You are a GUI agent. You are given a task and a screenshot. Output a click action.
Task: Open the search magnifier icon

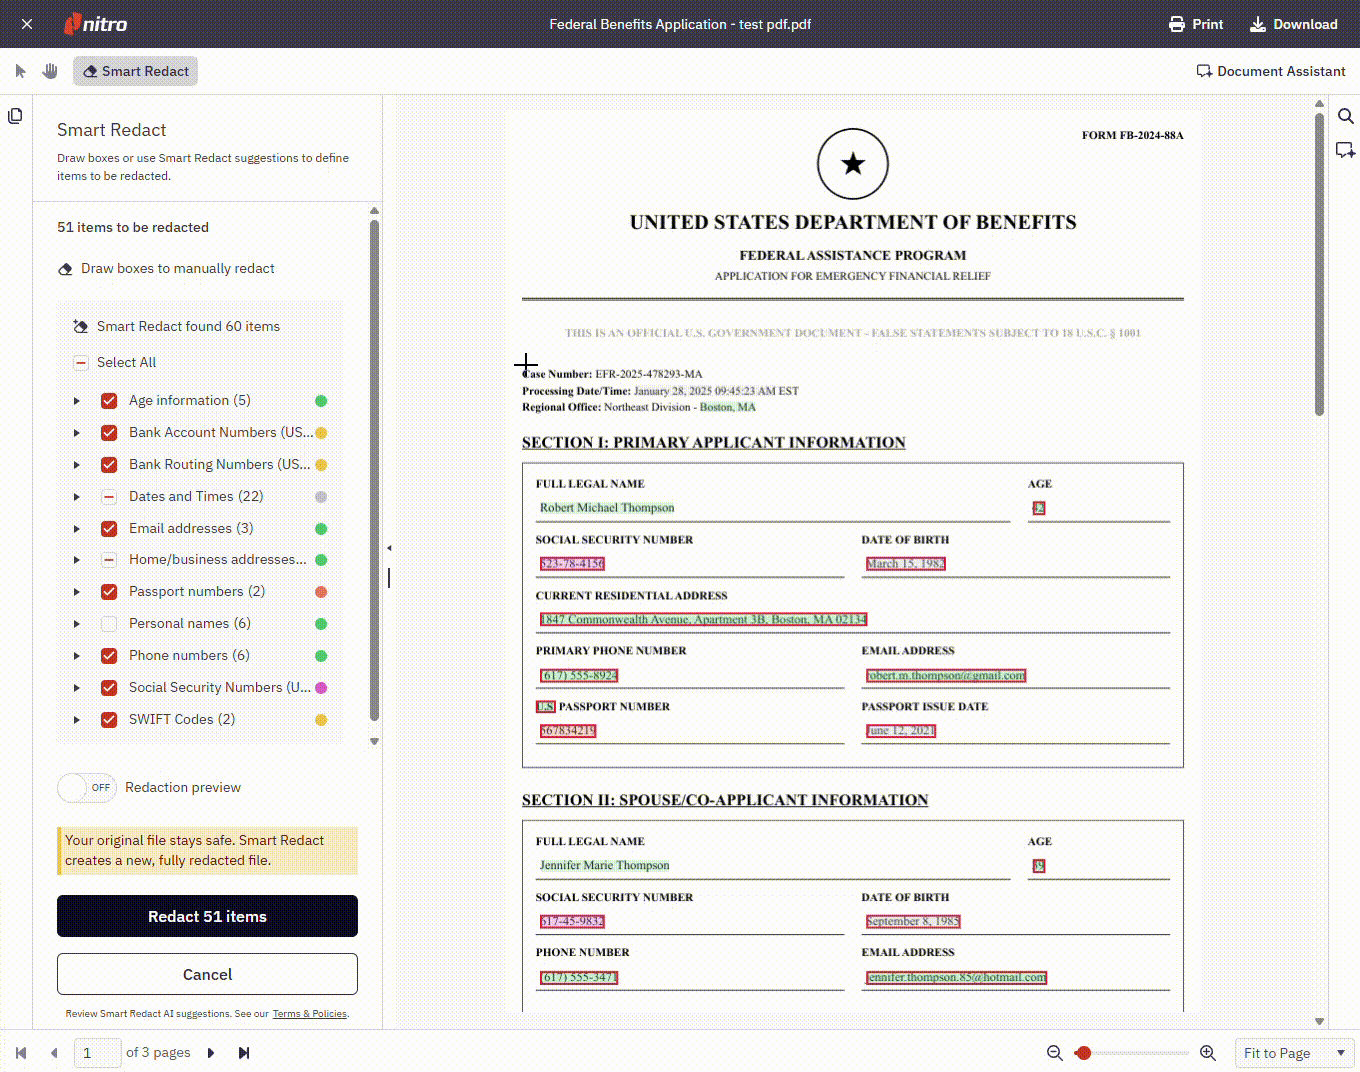pyautogui.click(x=1346, y=116)
